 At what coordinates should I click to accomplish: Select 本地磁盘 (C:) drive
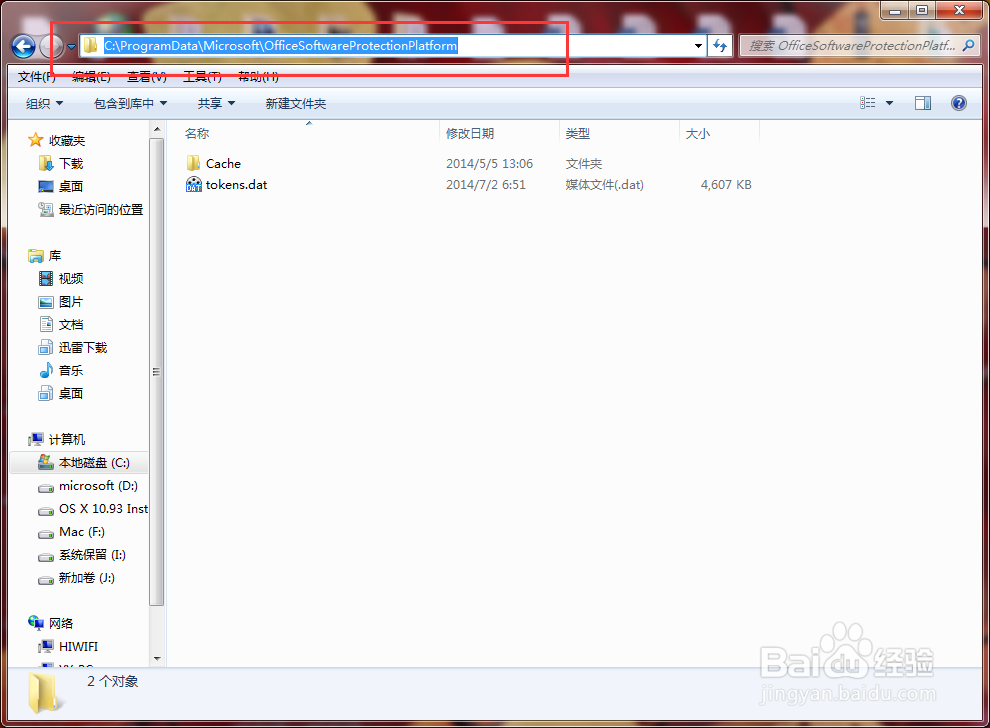point(94,463)
